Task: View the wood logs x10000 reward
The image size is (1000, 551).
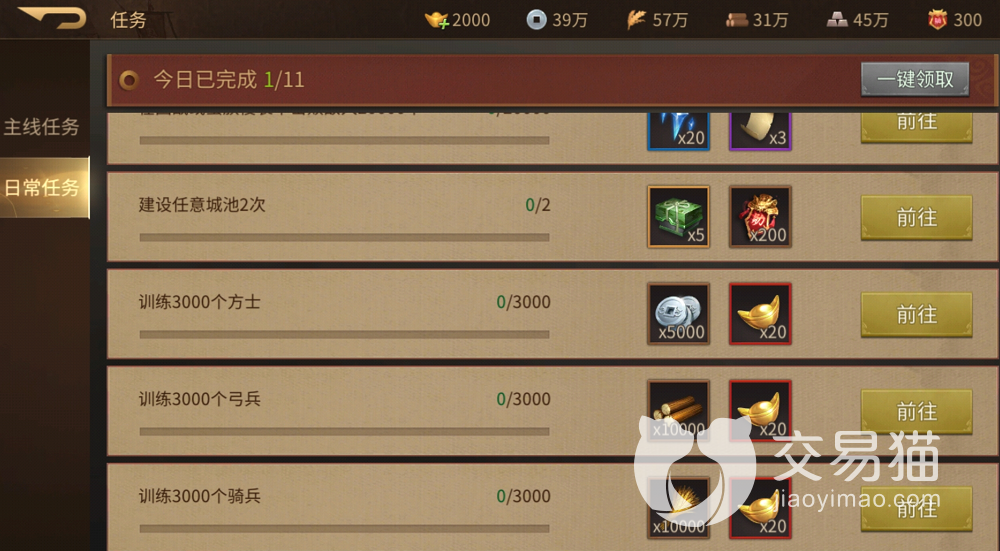Action: coord(679,411)
